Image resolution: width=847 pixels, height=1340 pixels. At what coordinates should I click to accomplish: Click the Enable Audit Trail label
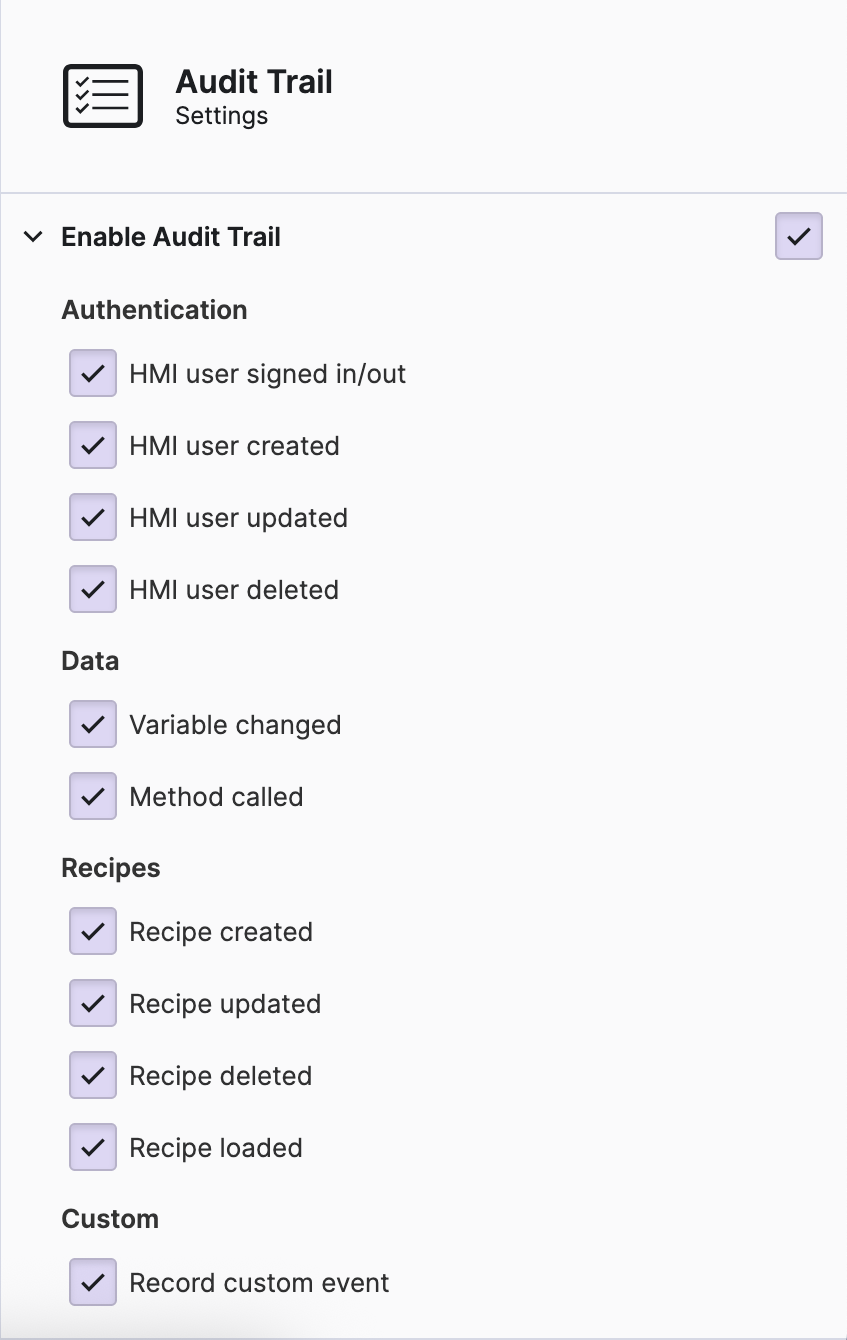coord(171,237)
